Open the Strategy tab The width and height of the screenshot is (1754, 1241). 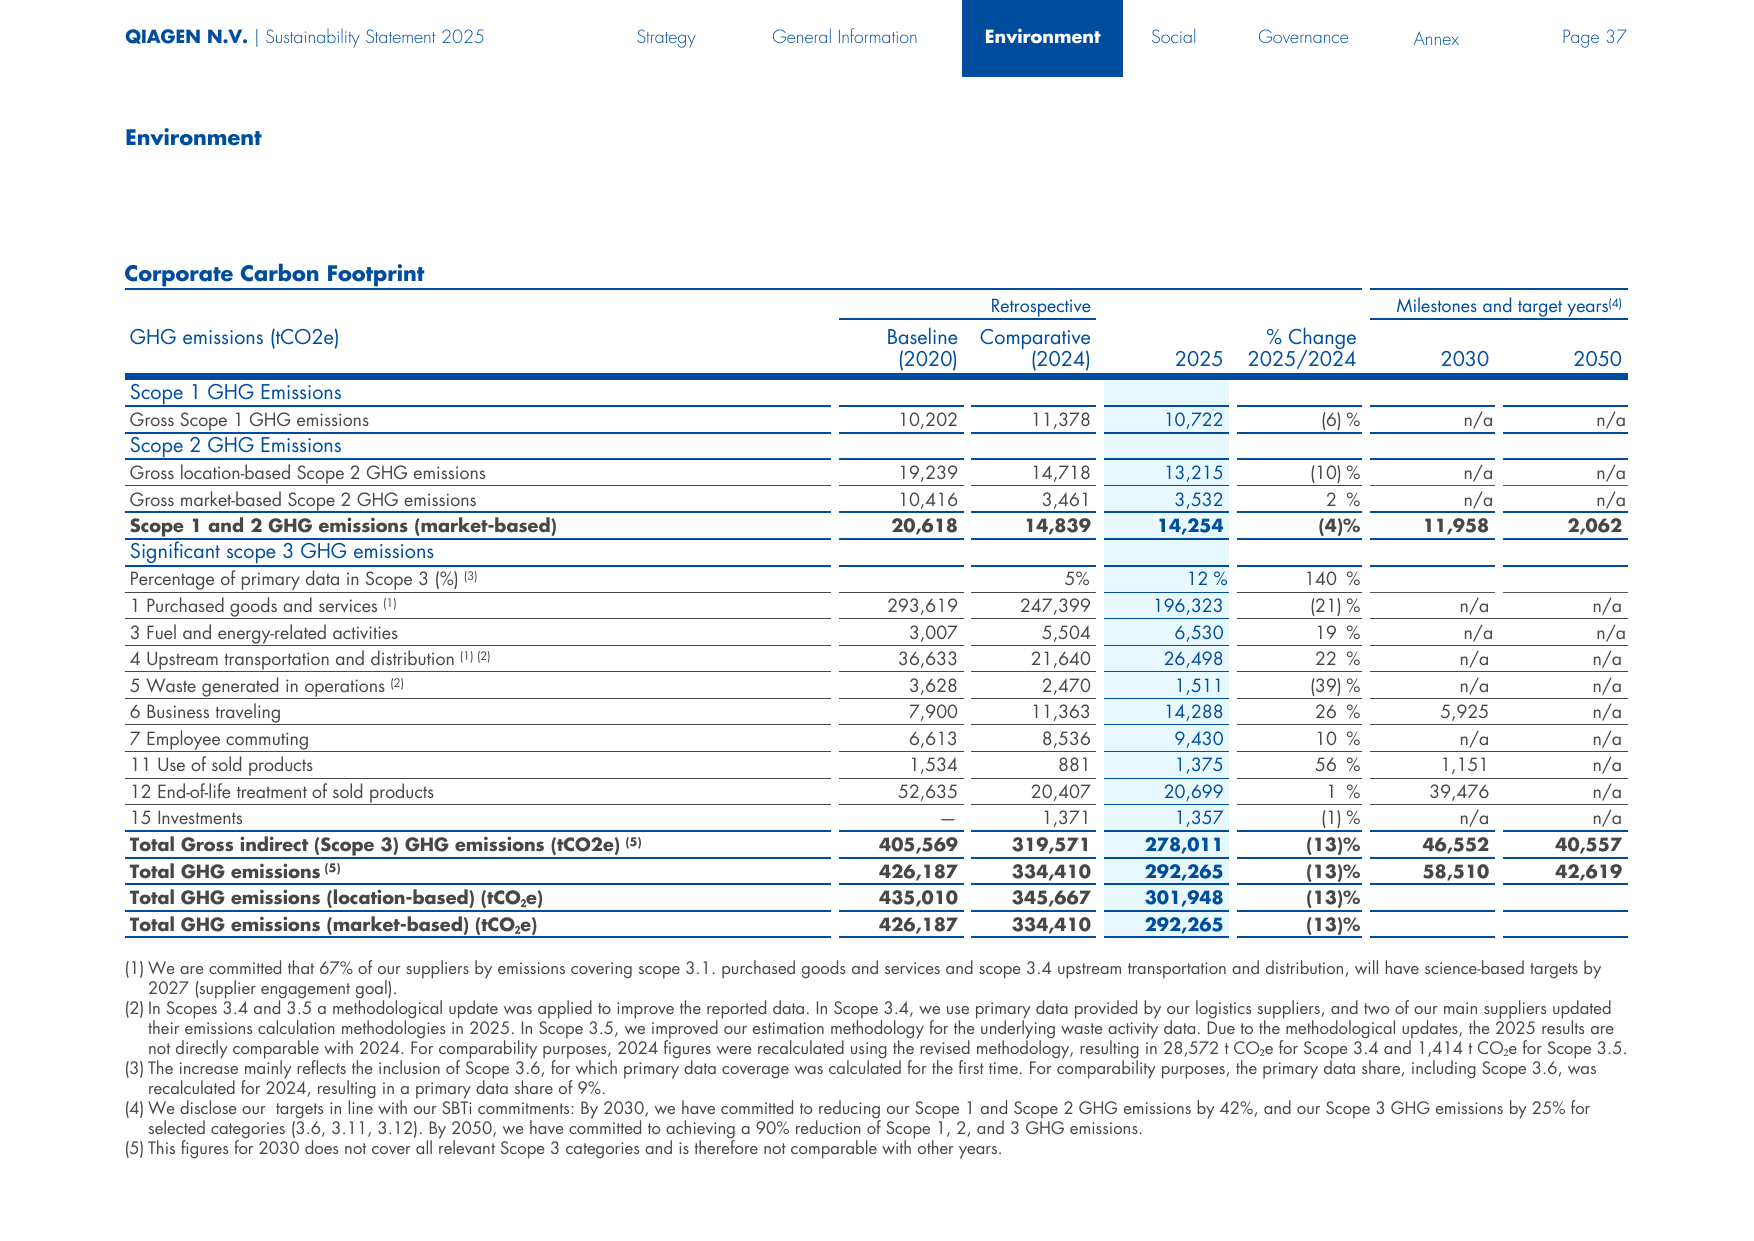[x=665, y=37]
